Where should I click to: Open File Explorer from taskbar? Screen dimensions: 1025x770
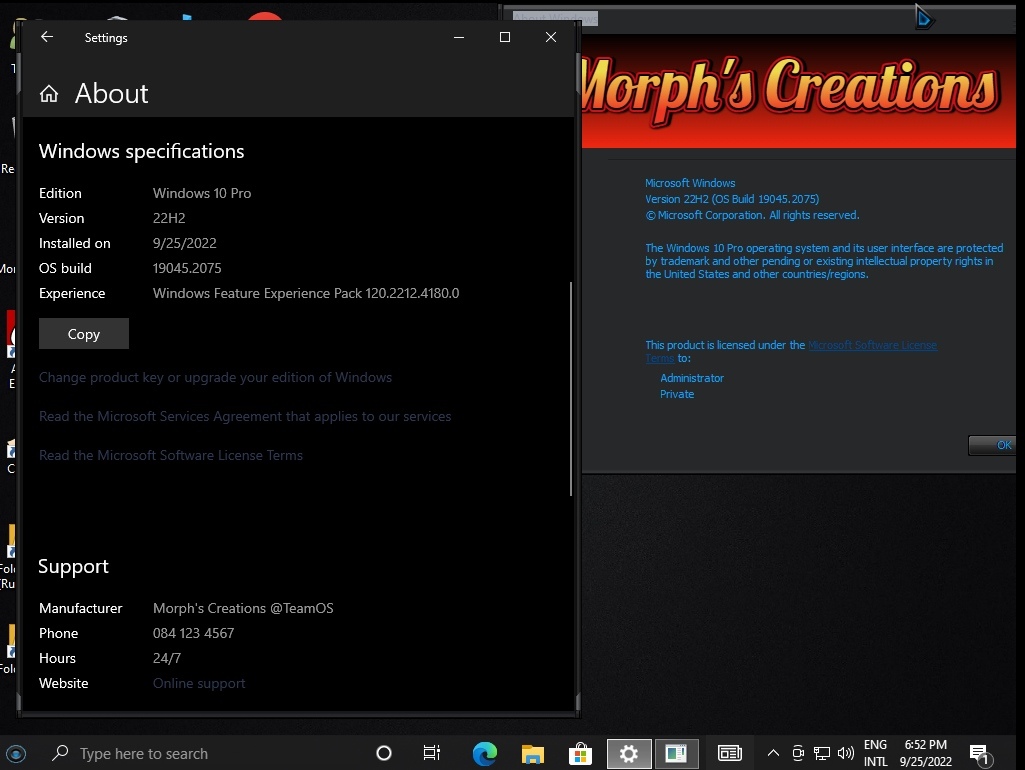(533, 753)
